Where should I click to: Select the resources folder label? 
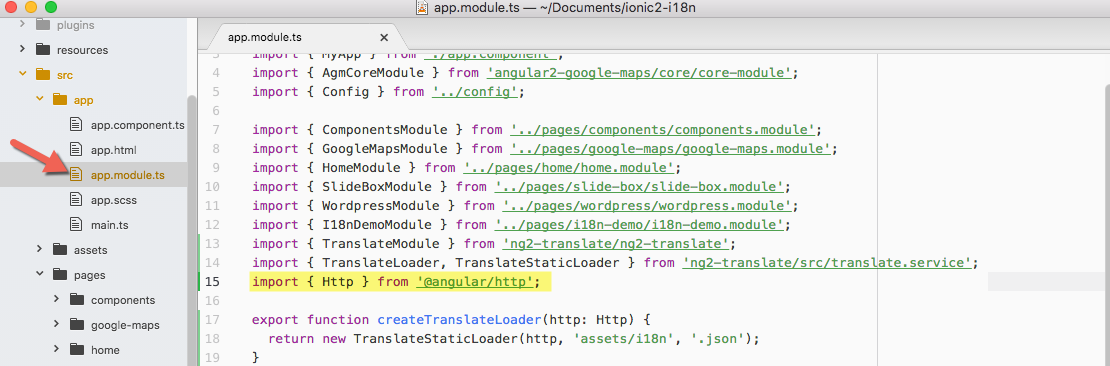coord(82,50)
